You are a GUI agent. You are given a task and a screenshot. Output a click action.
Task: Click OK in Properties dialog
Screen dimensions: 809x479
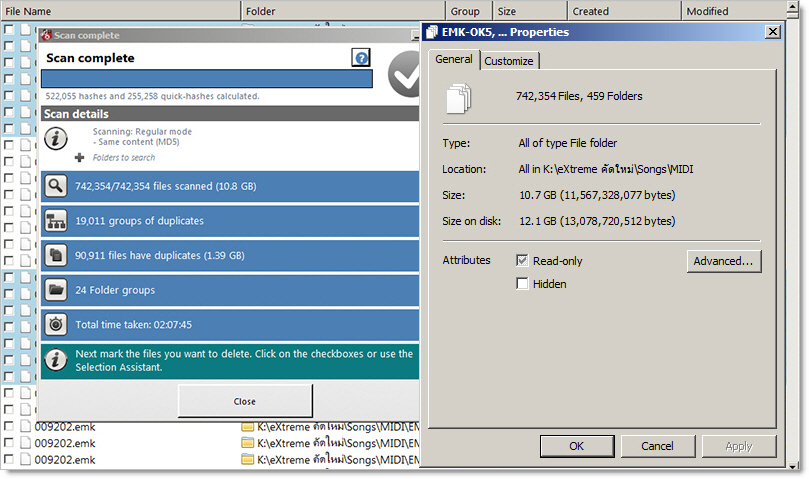click(577, 446)
